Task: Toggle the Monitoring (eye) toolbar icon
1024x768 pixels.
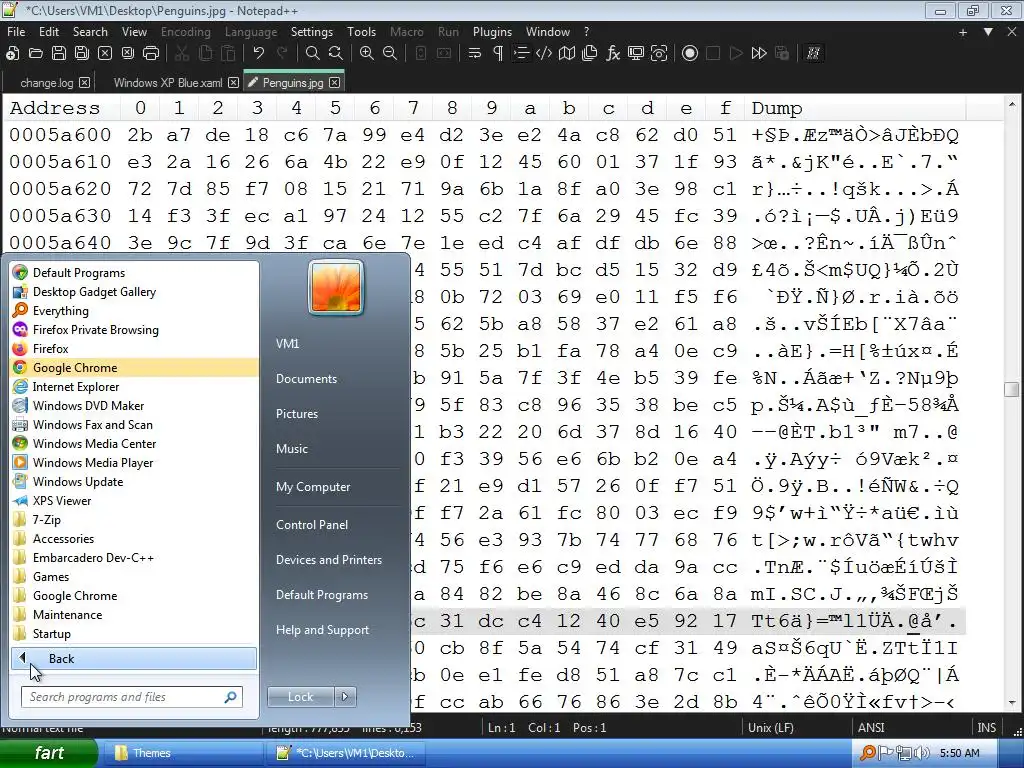Action: pos(659,54)
